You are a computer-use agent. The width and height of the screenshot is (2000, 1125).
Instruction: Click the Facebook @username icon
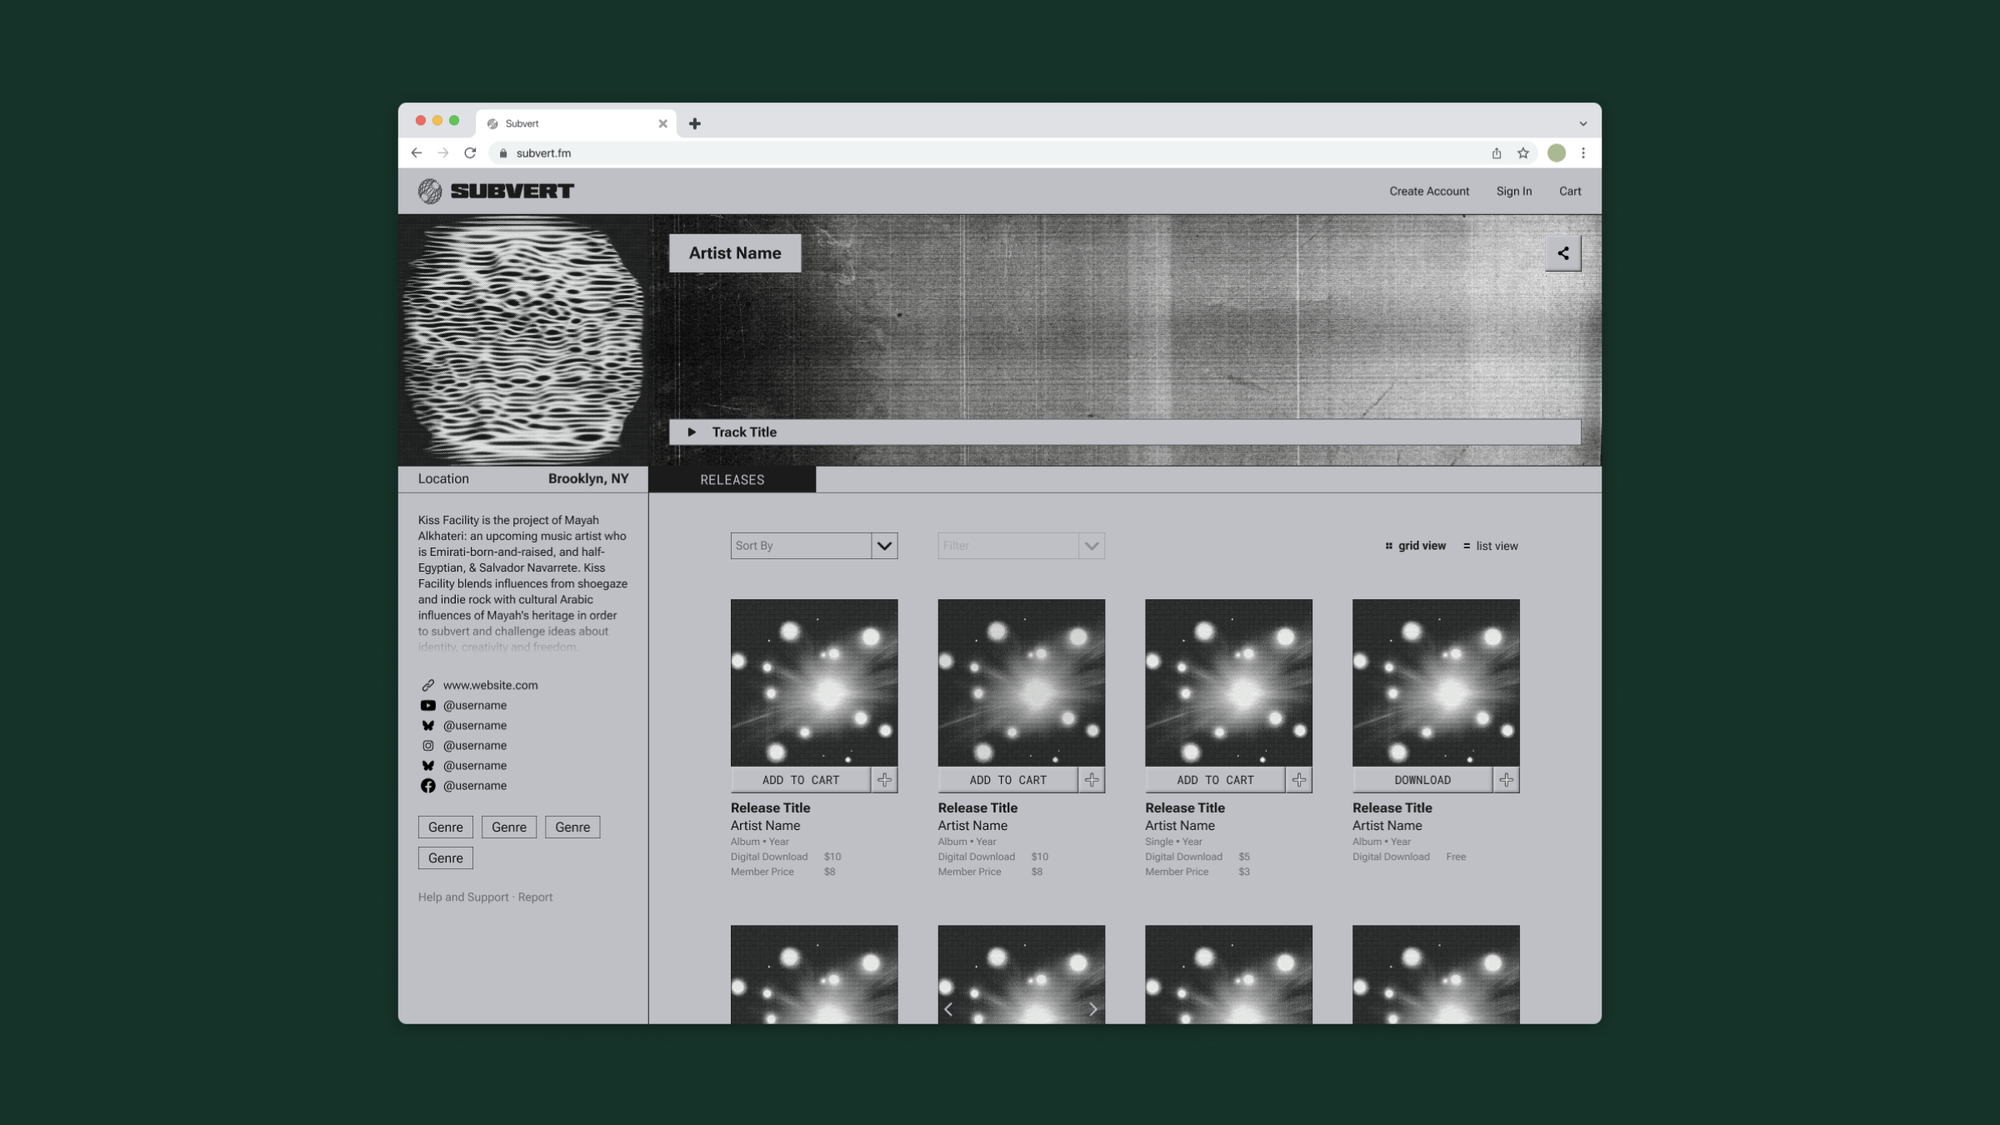(428, 786)
